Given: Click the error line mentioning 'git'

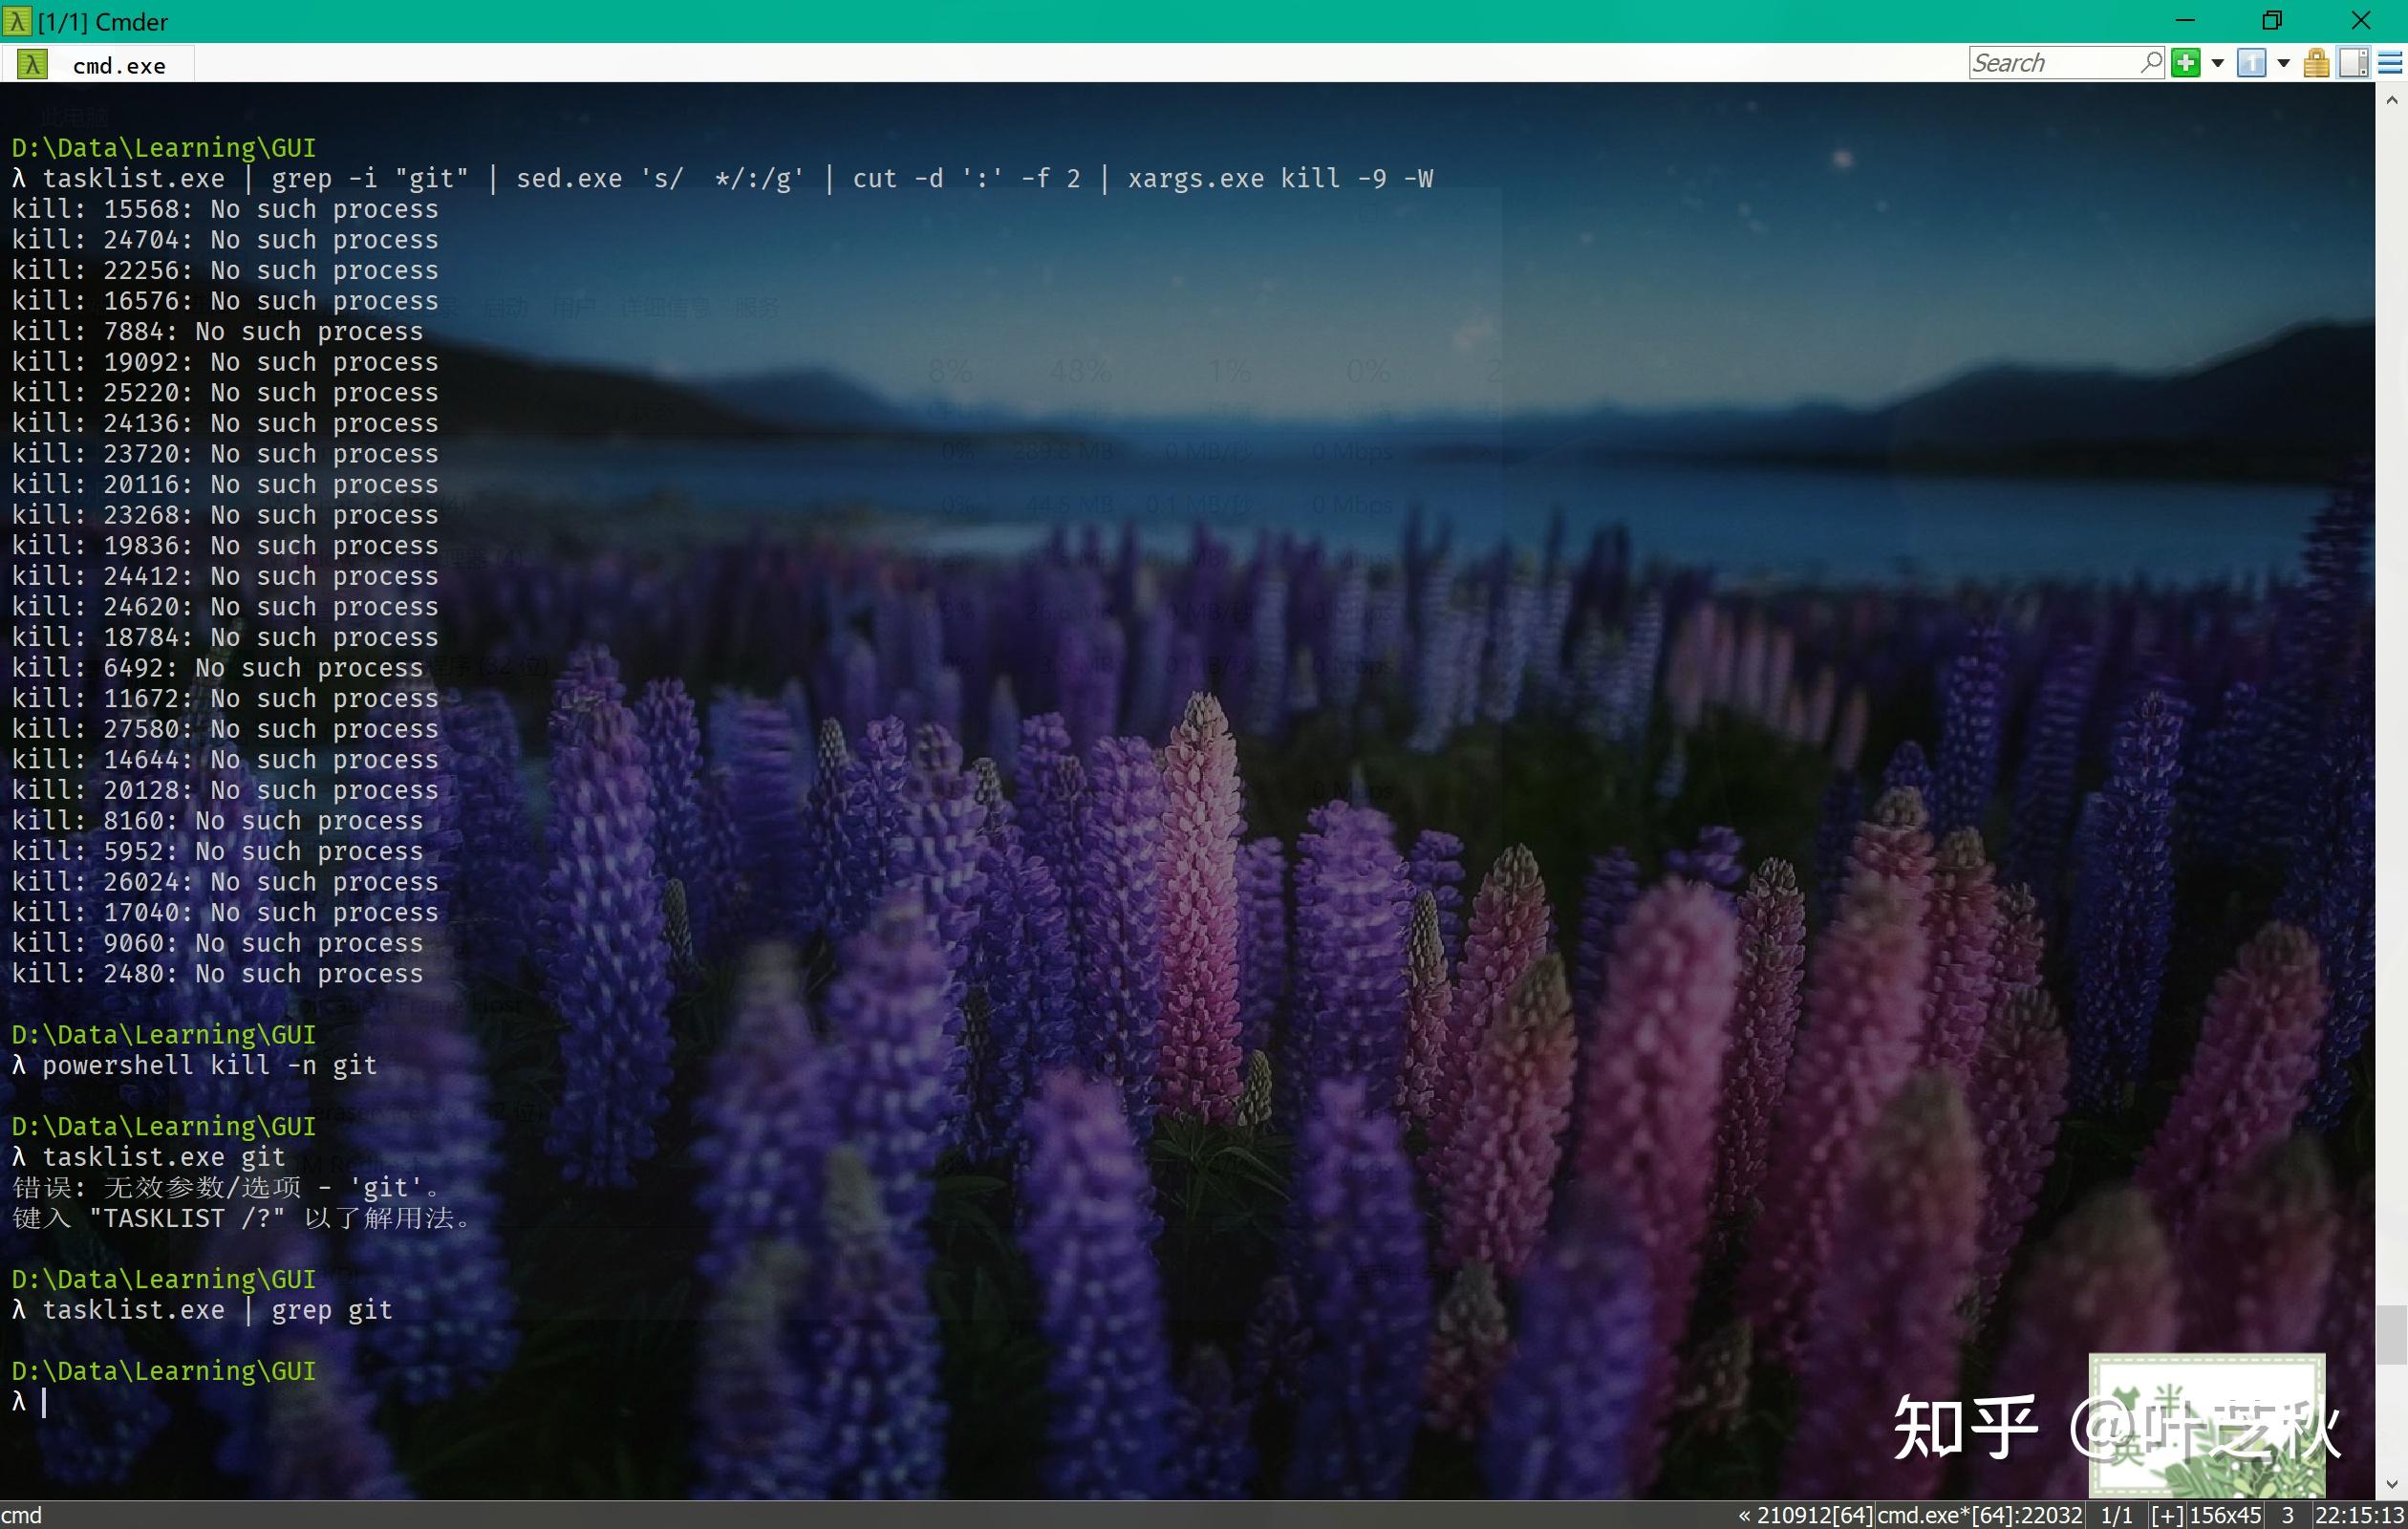Looking at the screenshot, I should [x=226, y=1188].
